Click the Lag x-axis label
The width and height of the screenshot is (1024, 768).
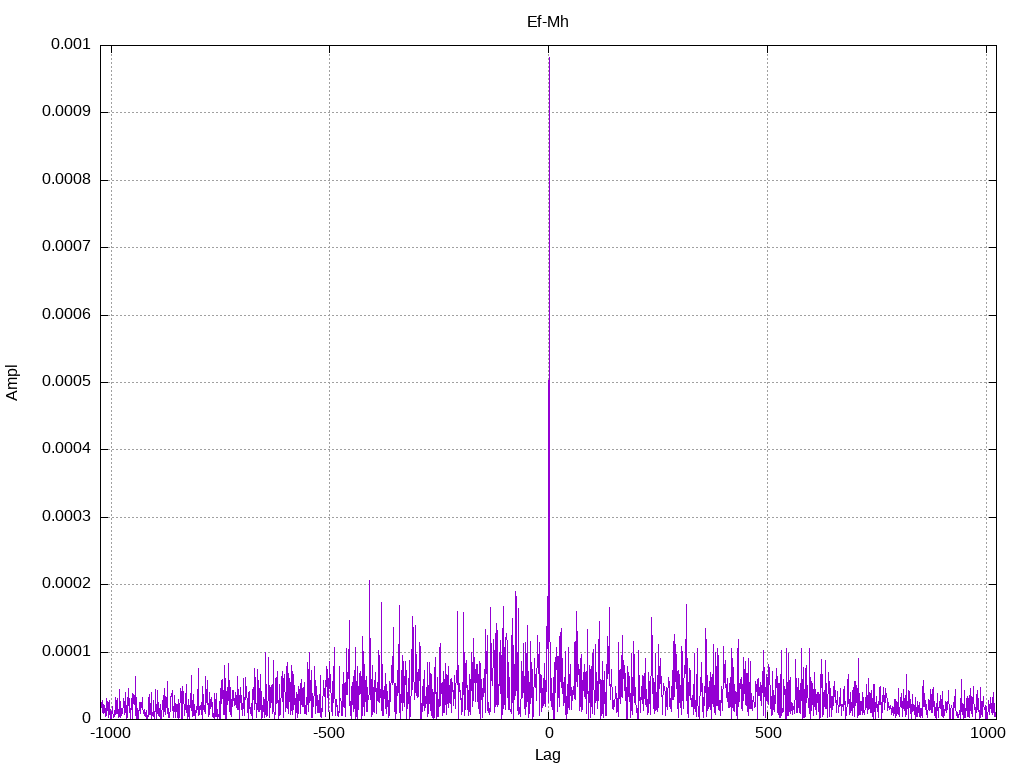(x=547, y=755)
